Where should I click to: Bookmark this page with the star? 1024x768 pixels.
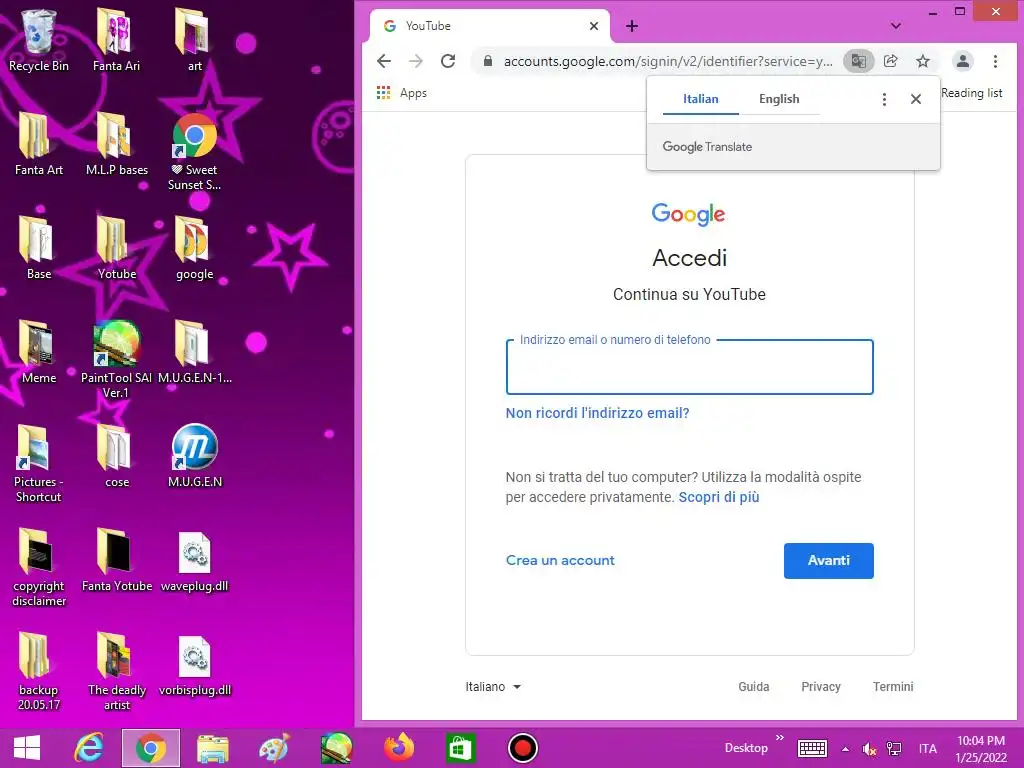[x=922, y=61]
